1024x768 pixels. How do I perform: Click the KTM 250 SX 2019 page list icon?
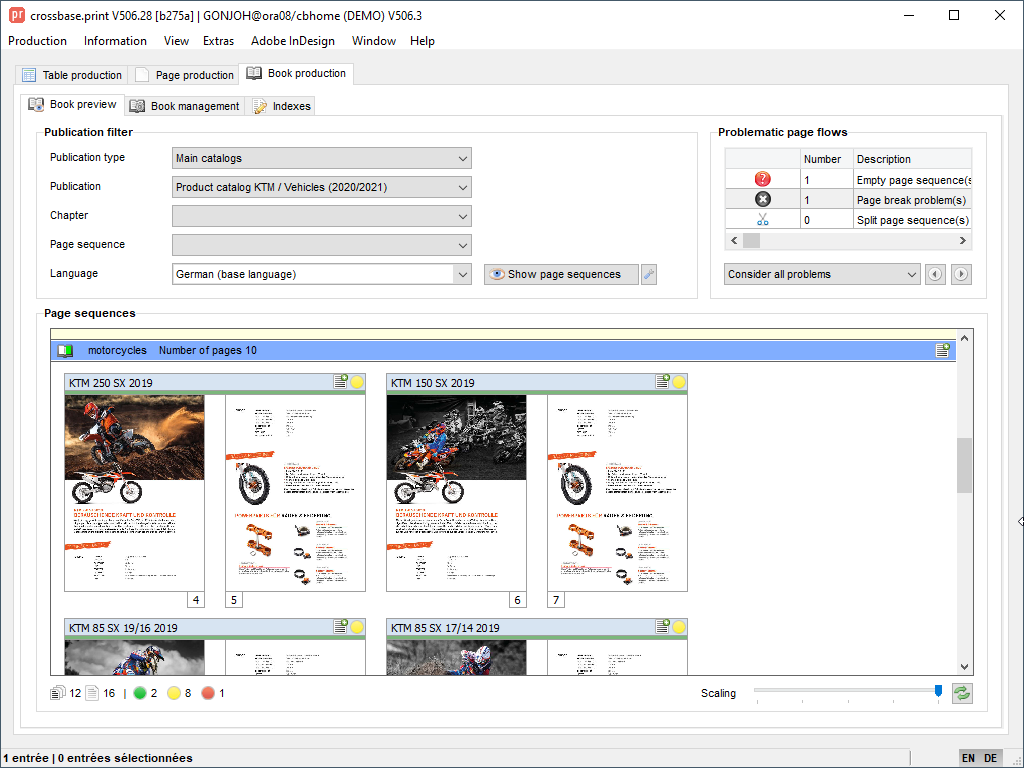click(x=340, y=382)
